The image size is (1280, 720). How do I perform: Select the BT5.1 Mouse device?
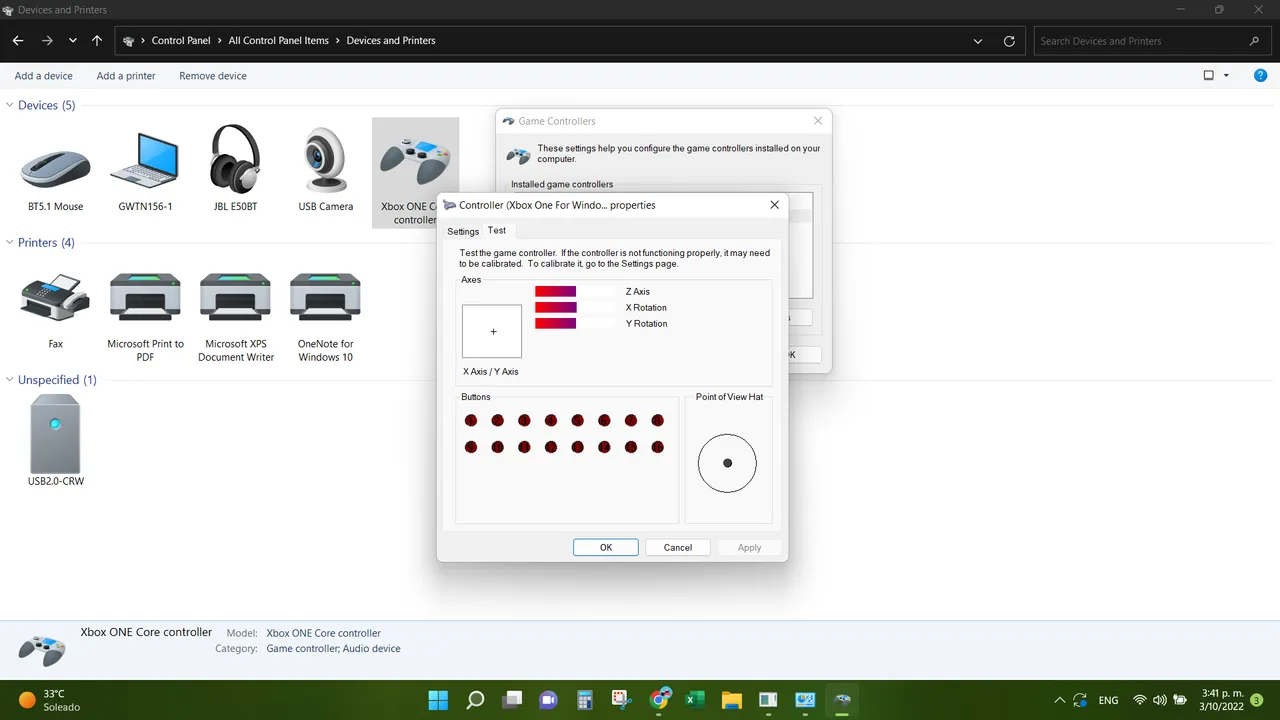[x=56, y=170]
